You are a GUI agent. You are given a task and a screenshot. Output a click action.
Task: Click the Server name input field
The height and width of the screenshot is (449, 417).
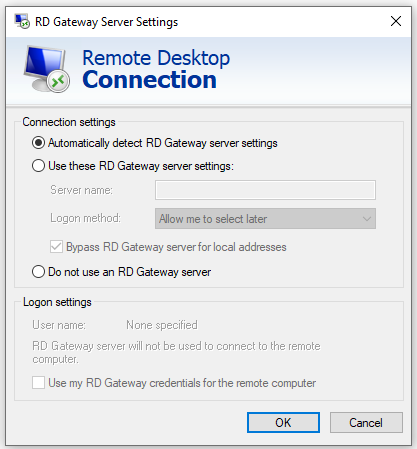265,190
